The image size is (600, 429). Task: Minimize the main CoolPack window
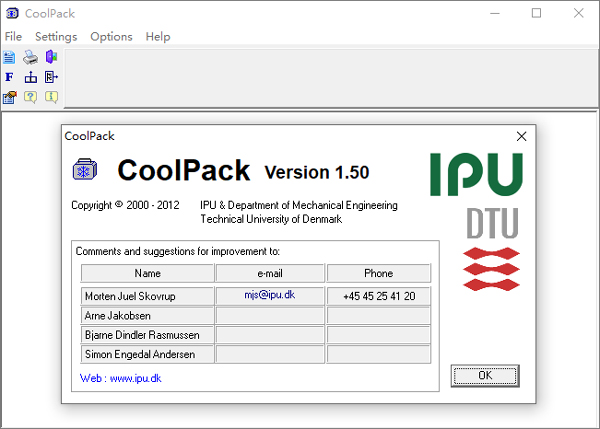pos(495,13)
